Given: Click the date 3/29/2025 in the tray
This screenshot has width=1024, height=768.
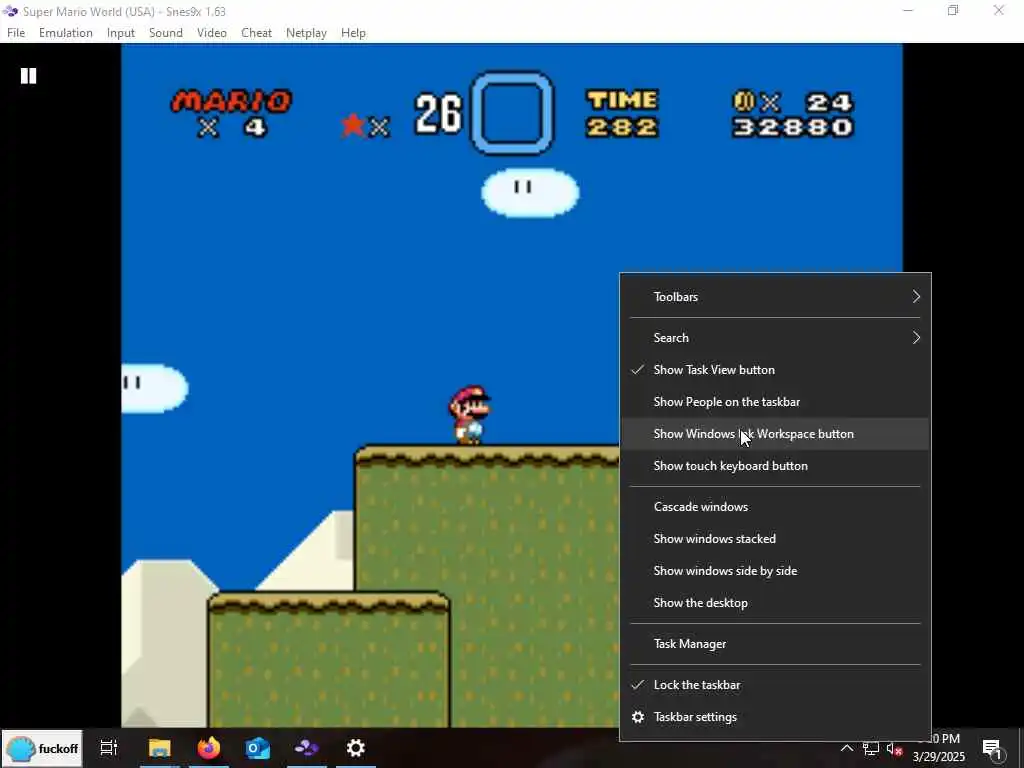Looking at the screenshot, I should [x=939, y=757].
